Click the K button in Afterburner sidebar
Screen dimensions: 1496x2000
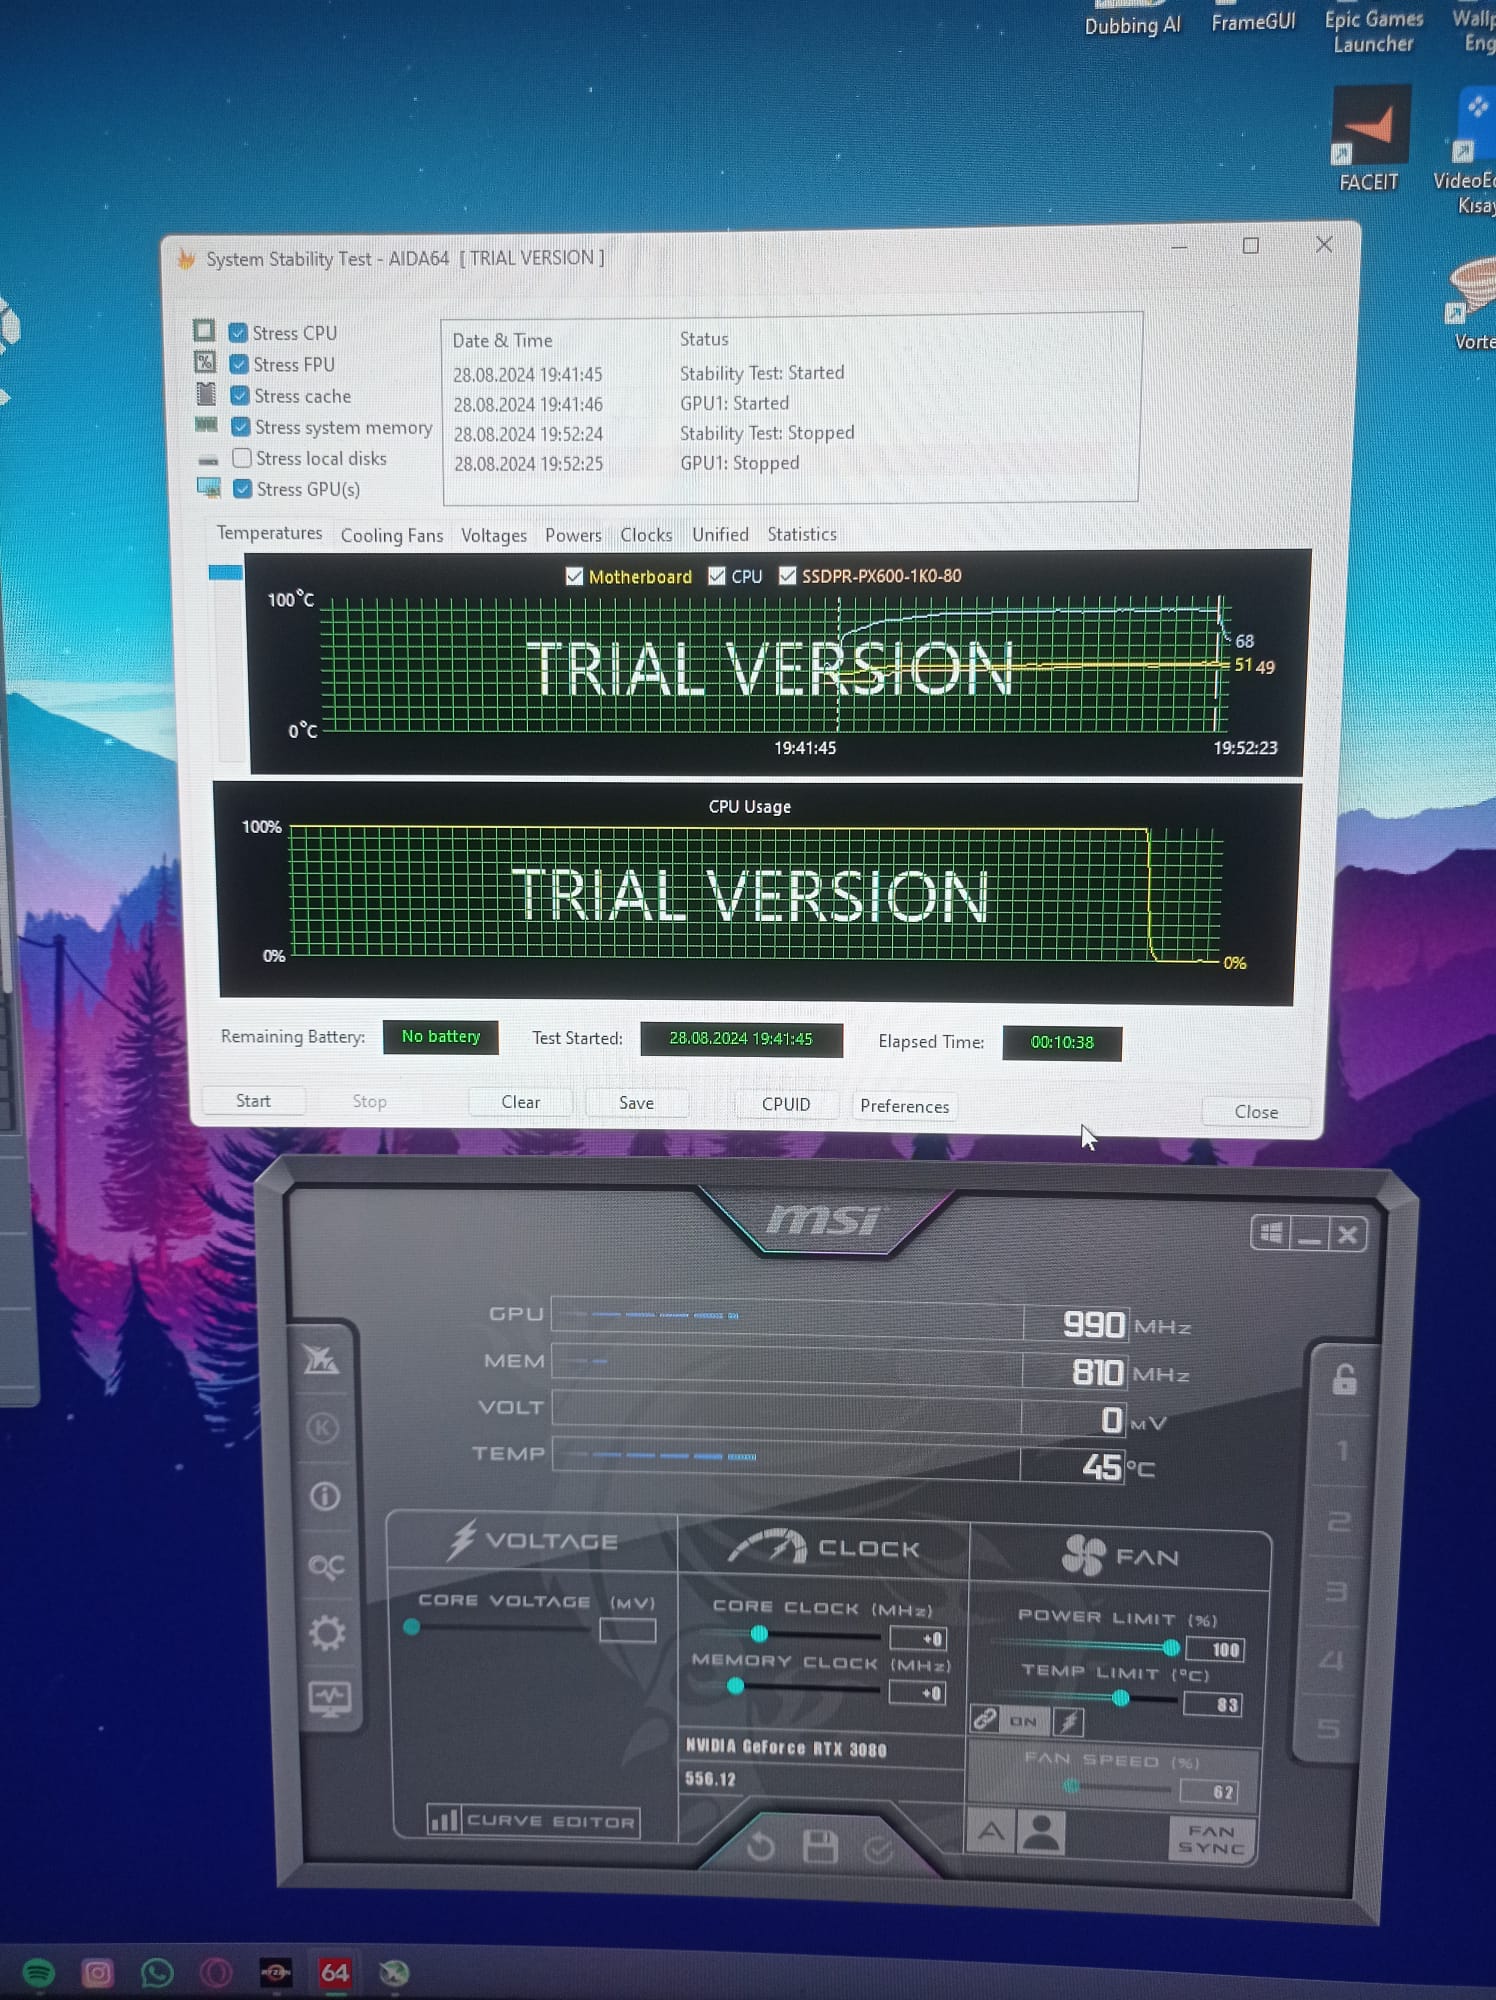tap(322, 1428)
